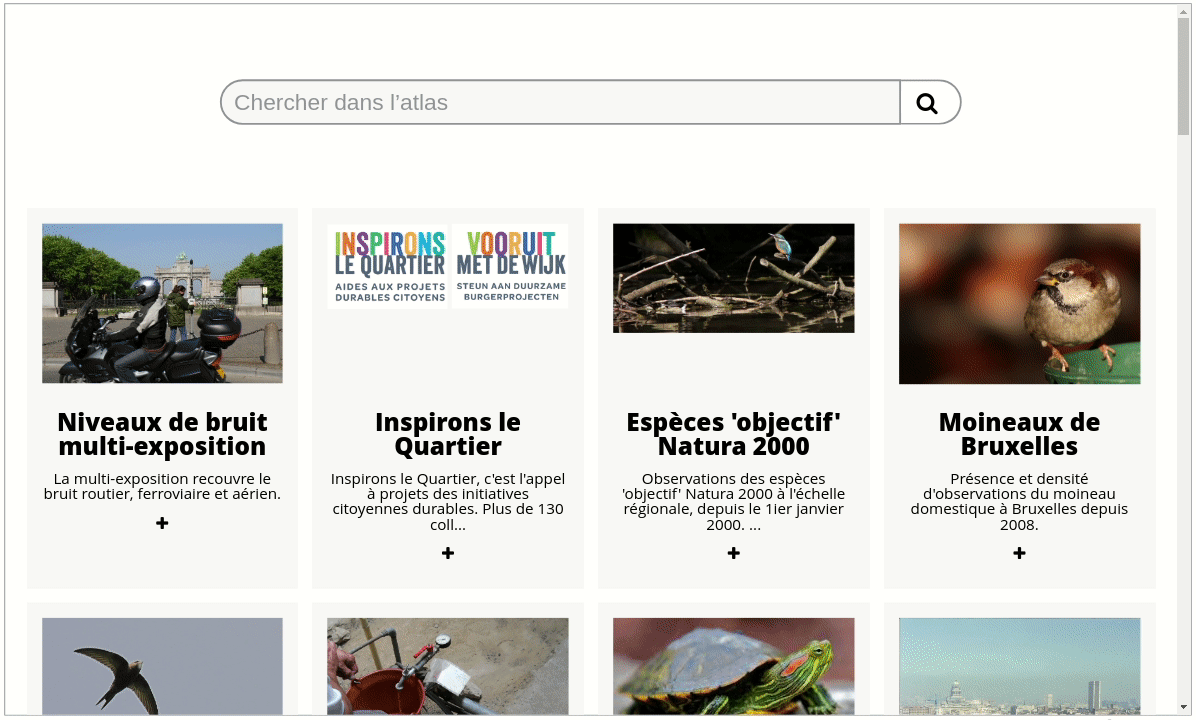
Task: Expand the Niveaux de bruit card plus icon
Action: tap(162, 523)
